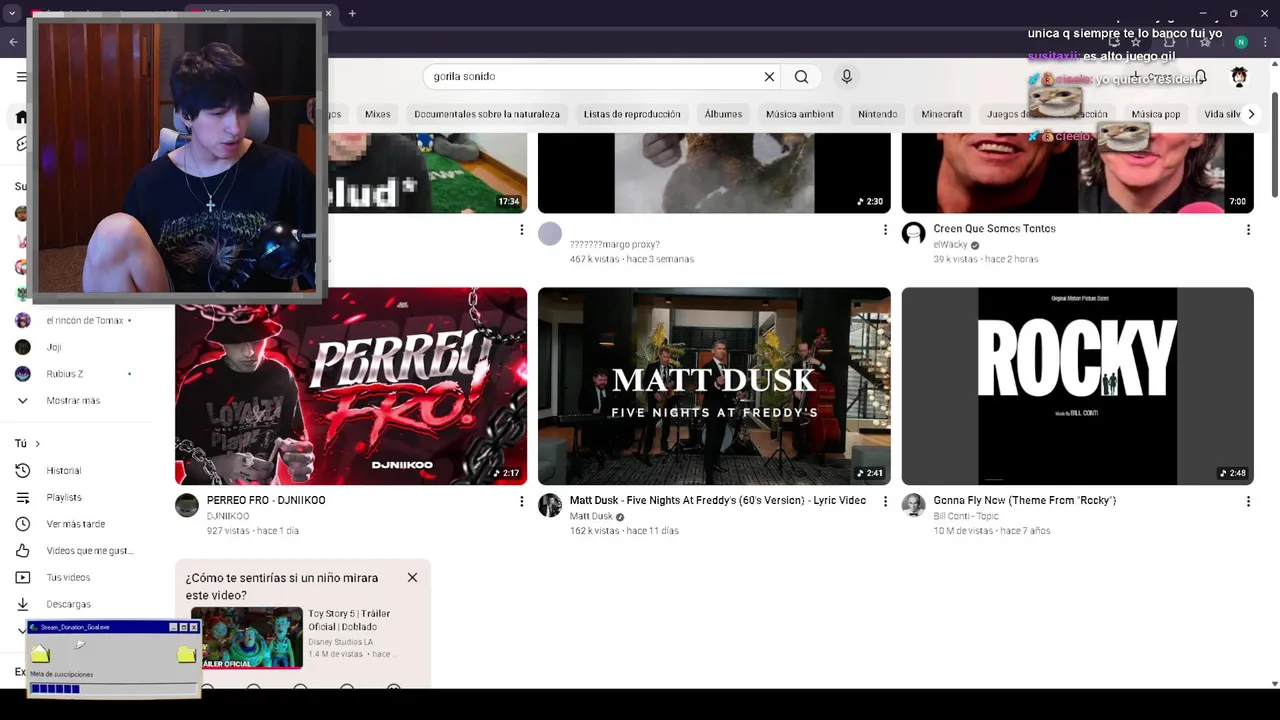This screenshot has height=720, width=1280.
Task: Select the Álbumes chip
Action: (723, 114)
